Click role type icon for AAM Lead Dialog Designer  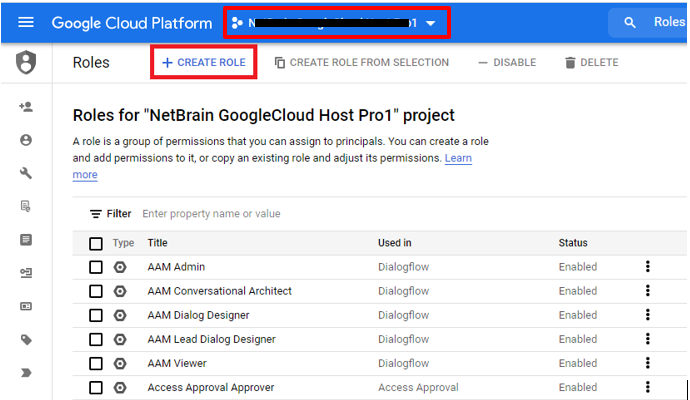(x=120, y=339)
